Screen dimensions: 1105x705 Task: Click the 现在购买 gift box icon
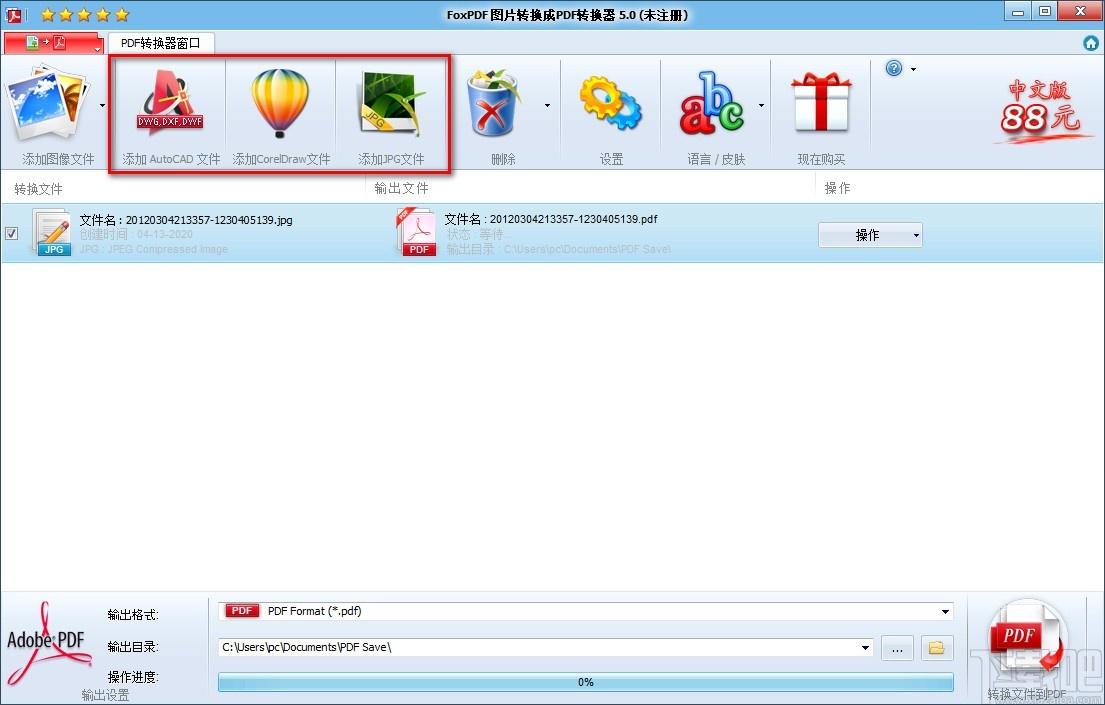[x=821, y=103]
